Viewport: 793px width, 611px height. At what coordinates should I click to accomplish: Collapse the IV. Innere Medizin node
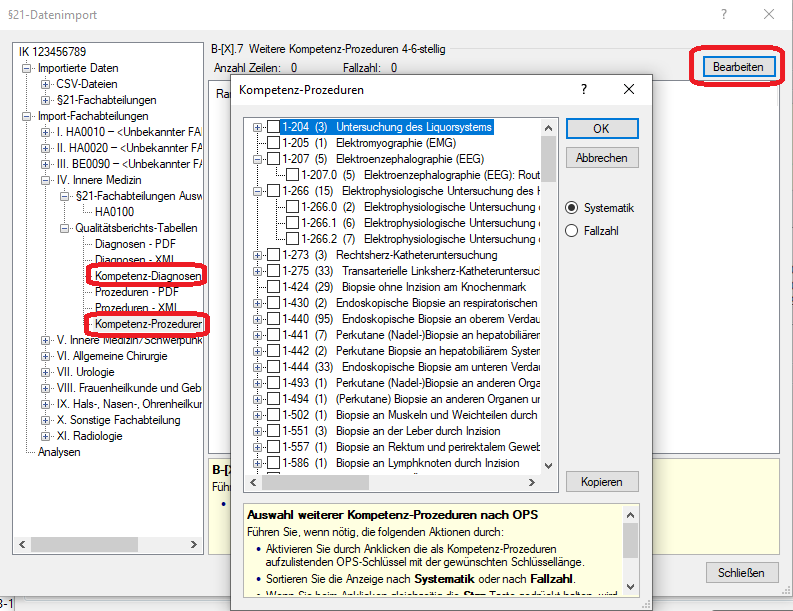(46, 180)
